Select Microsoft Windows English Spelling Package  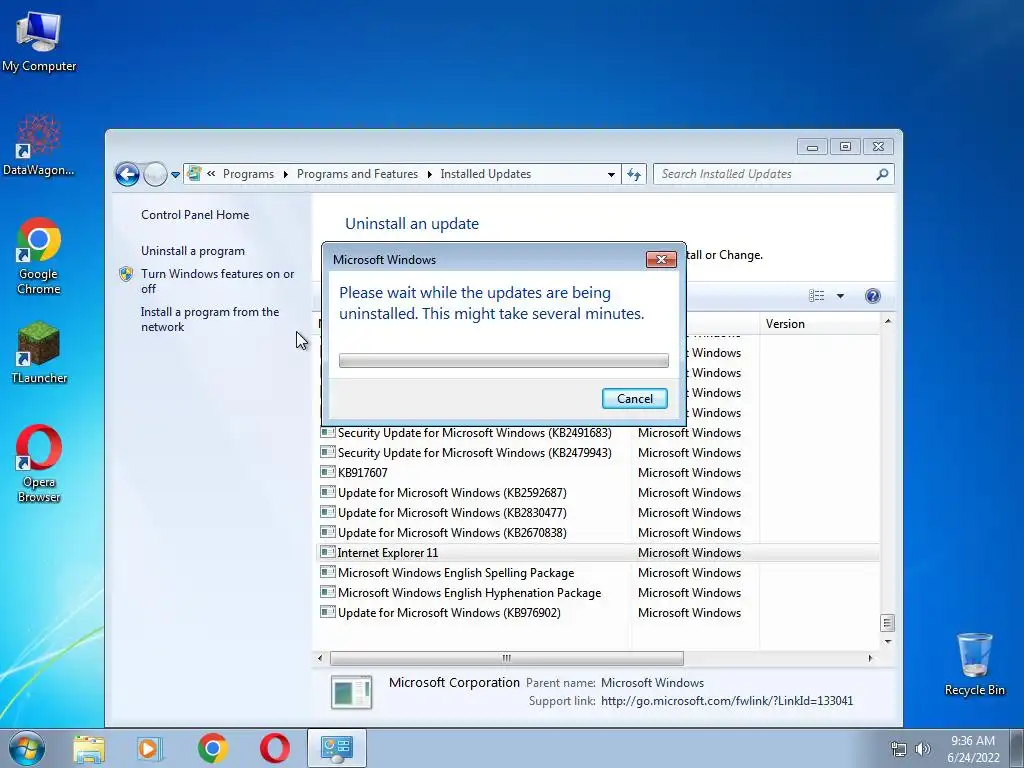tap(598, 573)
